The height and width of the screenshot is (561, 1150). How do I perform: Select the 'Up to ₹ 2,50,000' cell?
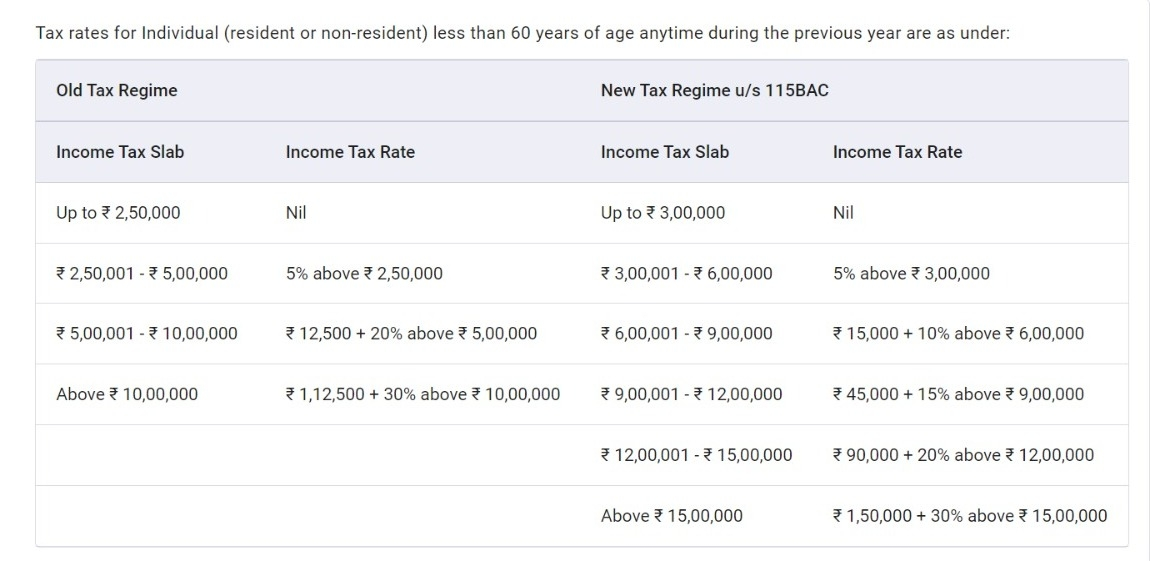click(x=118, y=213)
